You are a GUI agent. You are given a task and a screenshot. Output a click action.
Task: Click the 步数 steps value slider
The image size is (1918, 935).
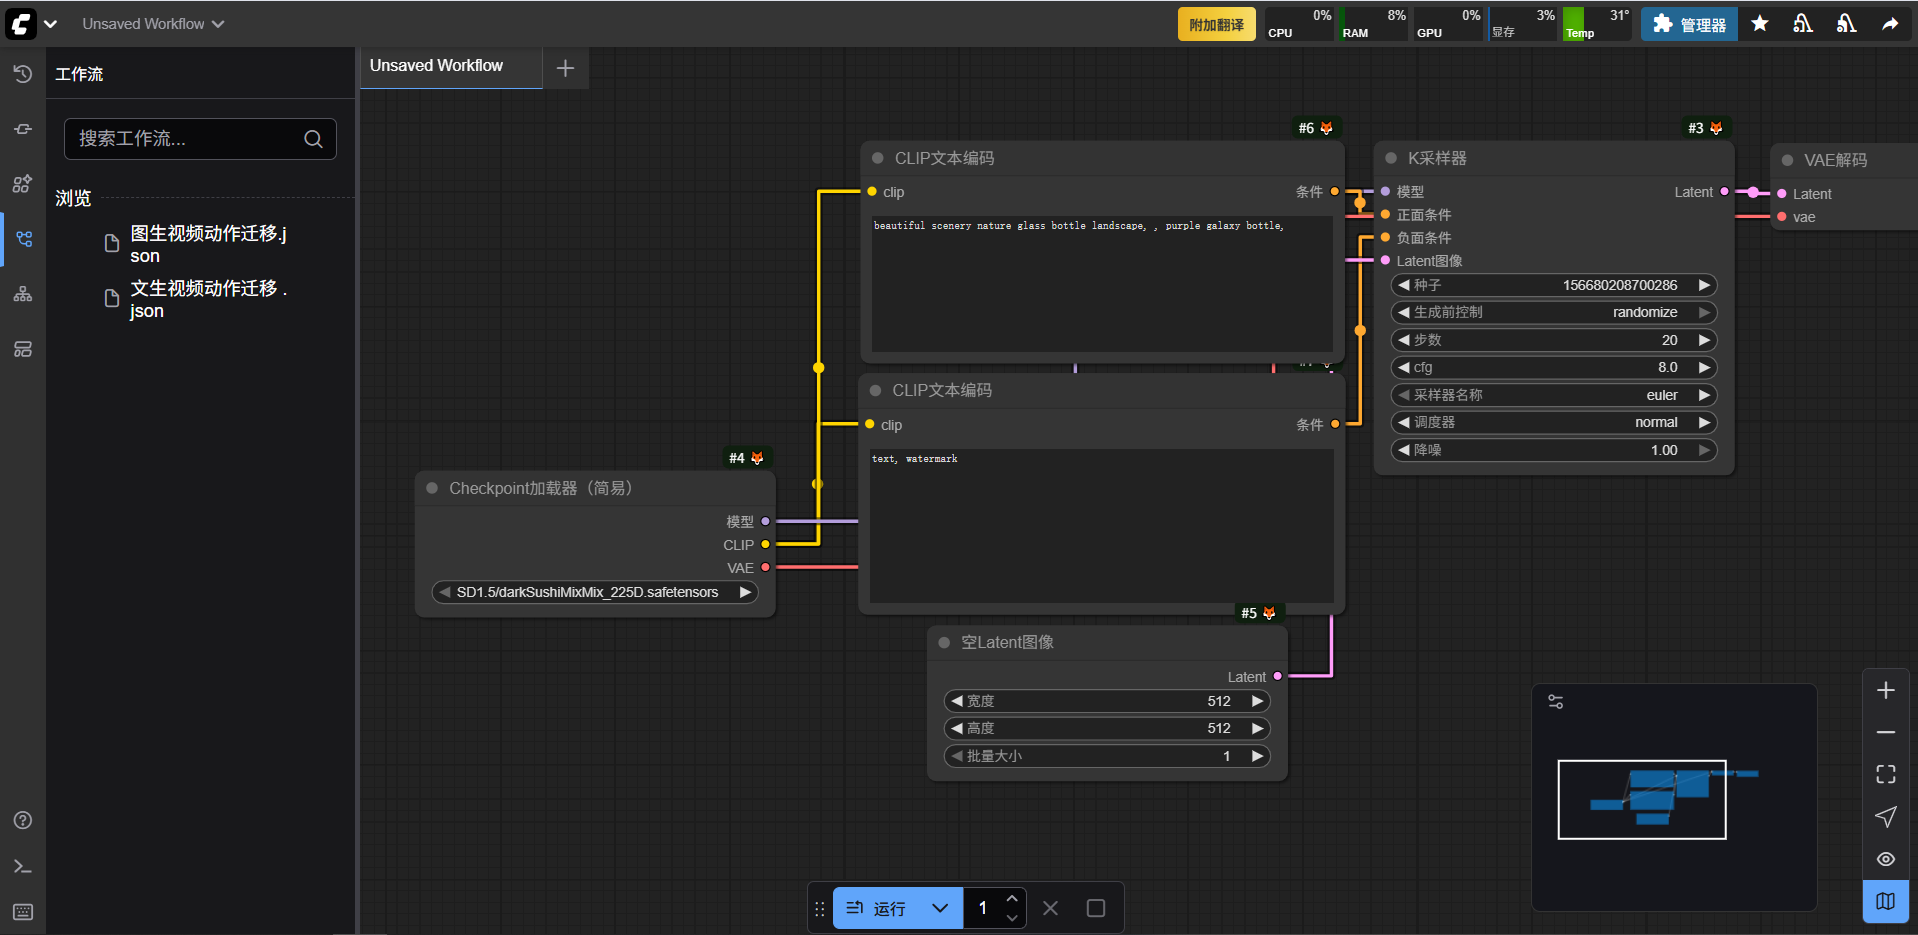click(x=1553, y=340)
